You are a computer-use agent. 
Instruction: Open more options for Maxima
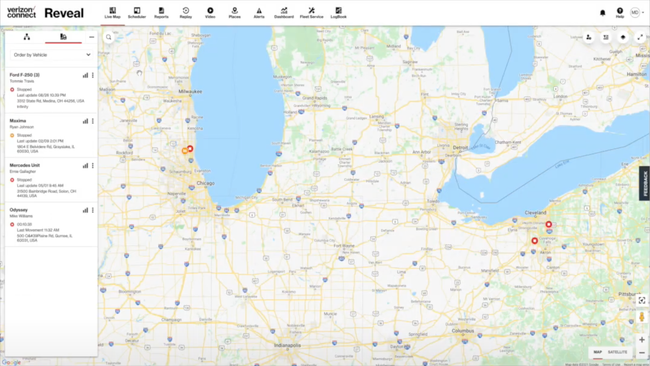pos(93,121)
